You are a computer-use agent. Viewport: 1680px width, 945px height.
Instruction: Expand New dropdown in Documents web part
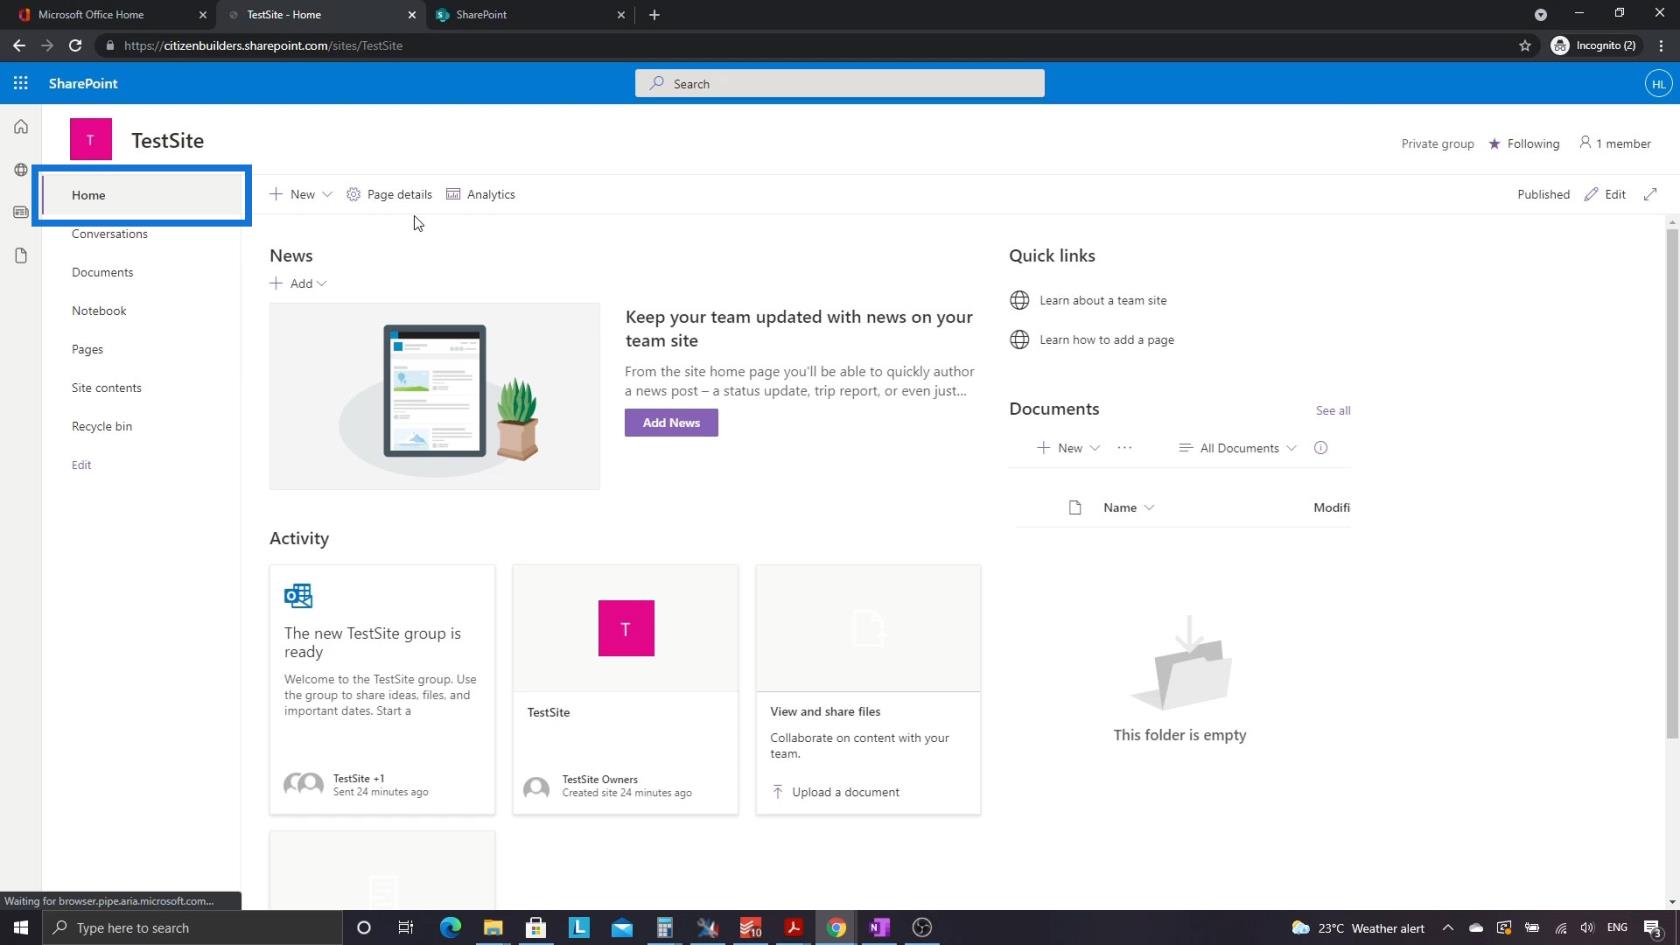tap(1068, 448)
